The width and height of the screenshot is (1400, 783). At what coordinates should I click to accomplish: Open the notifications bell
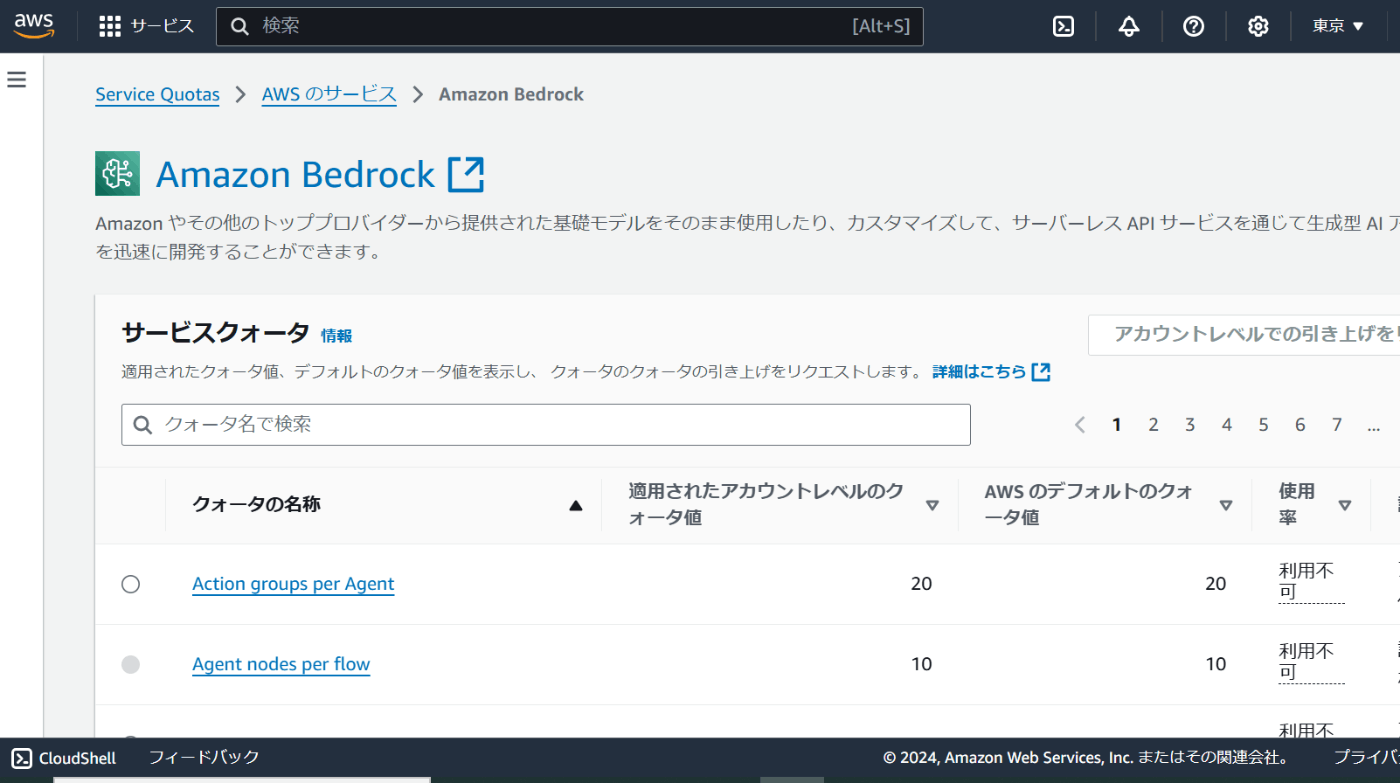[1129, 27]
